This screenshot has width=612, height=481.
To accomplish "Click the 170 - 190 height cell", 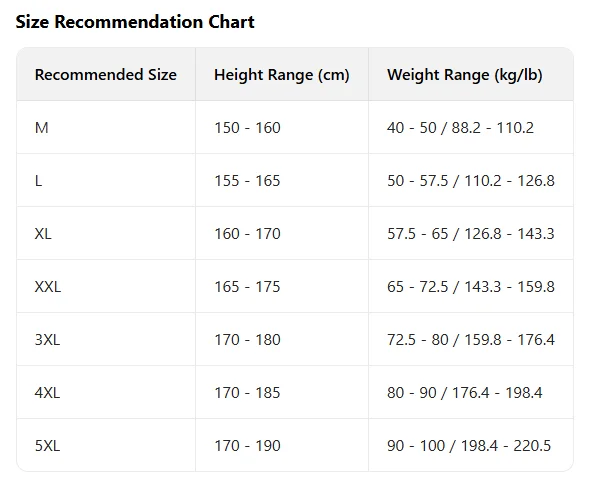I will click(247, 446).
